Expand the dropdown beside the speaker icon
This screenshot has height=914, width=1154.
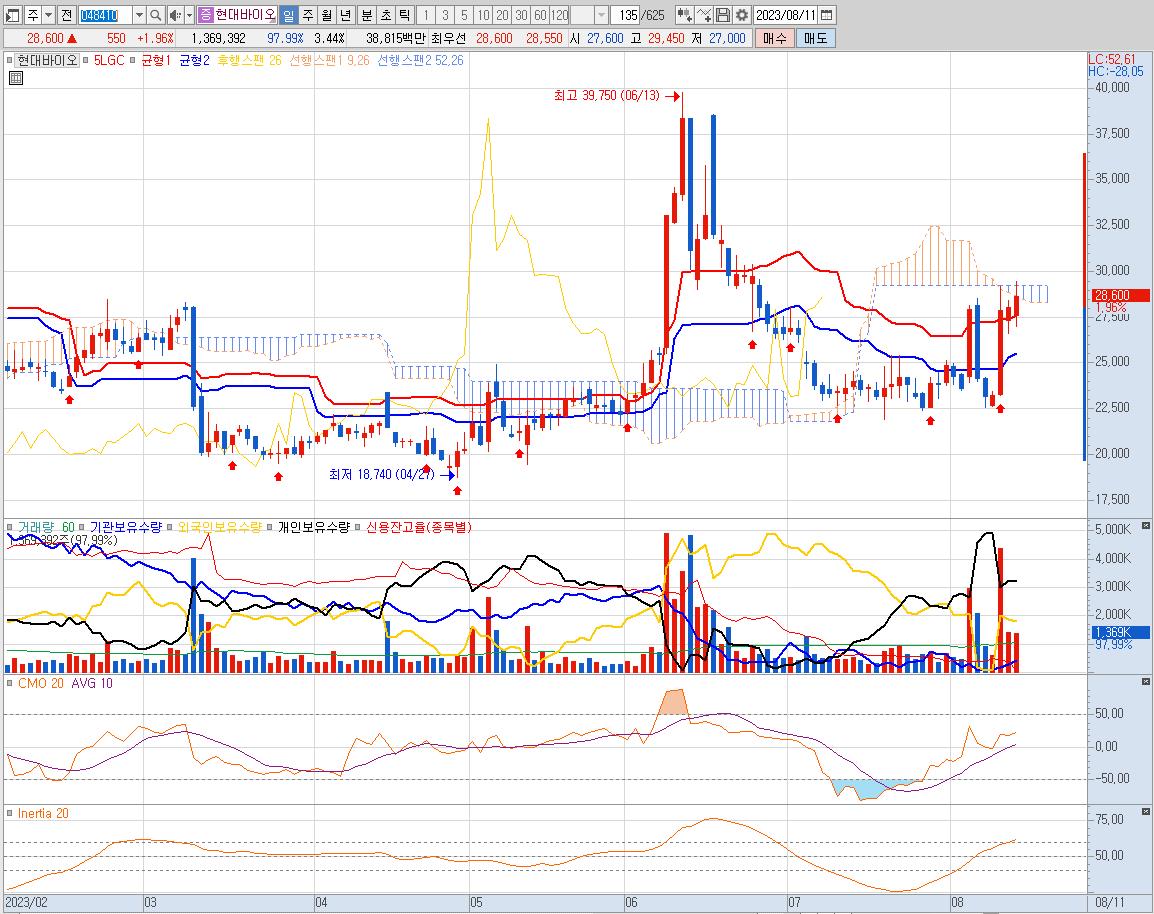[189, 15]
